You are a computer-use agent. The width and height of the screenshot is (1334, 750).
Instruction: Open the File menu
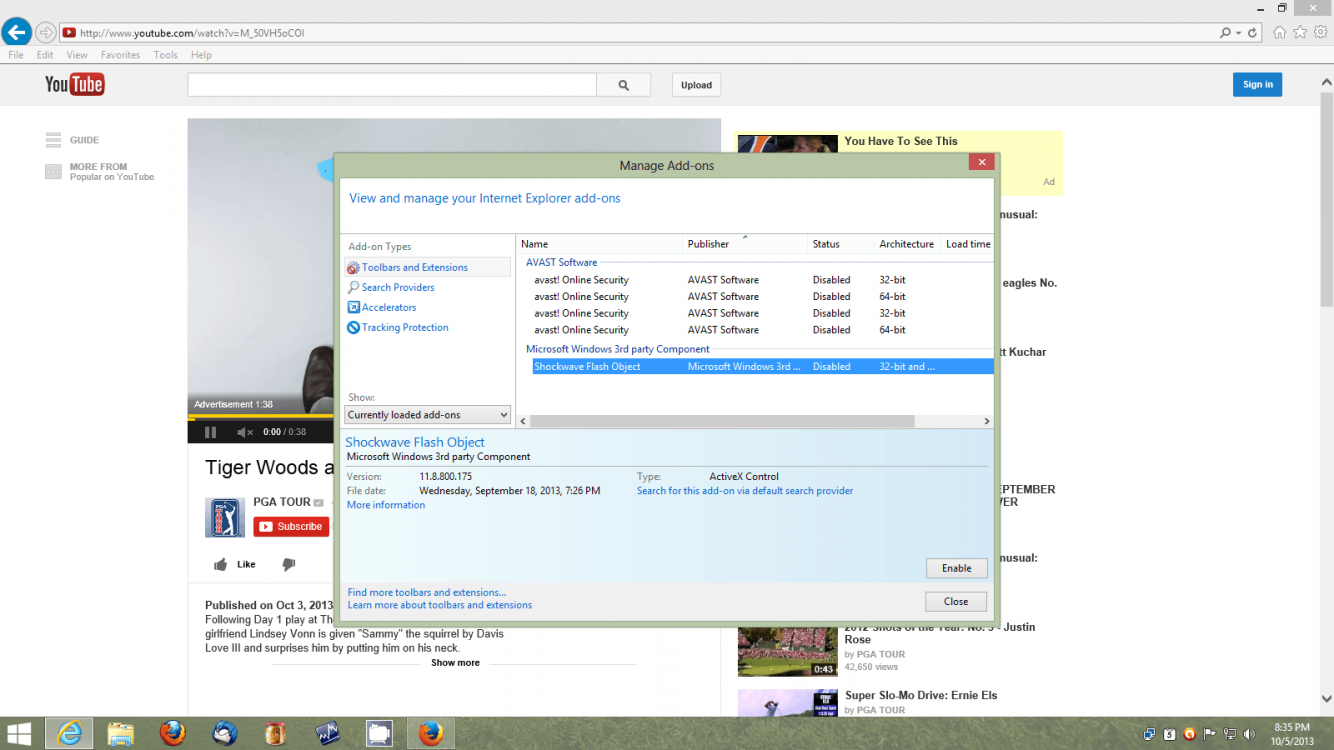pyautogui.click(x=16, y=55)
